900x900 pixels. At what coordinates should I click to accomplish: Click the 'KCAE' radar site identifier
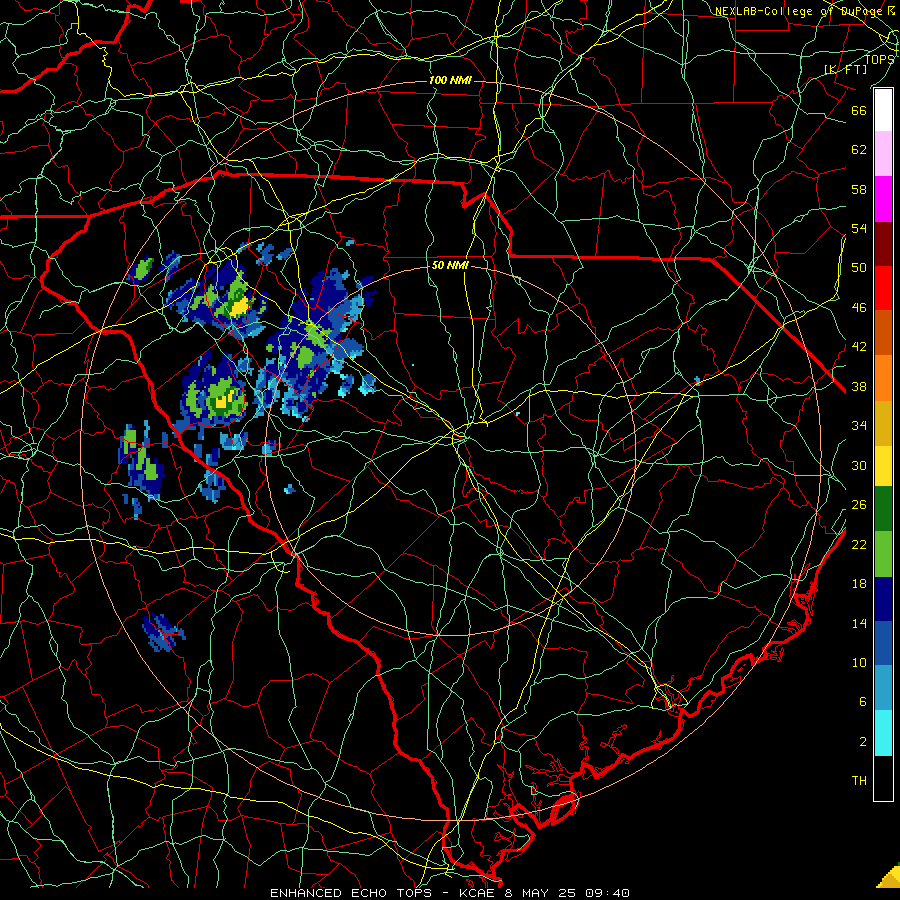476,893
